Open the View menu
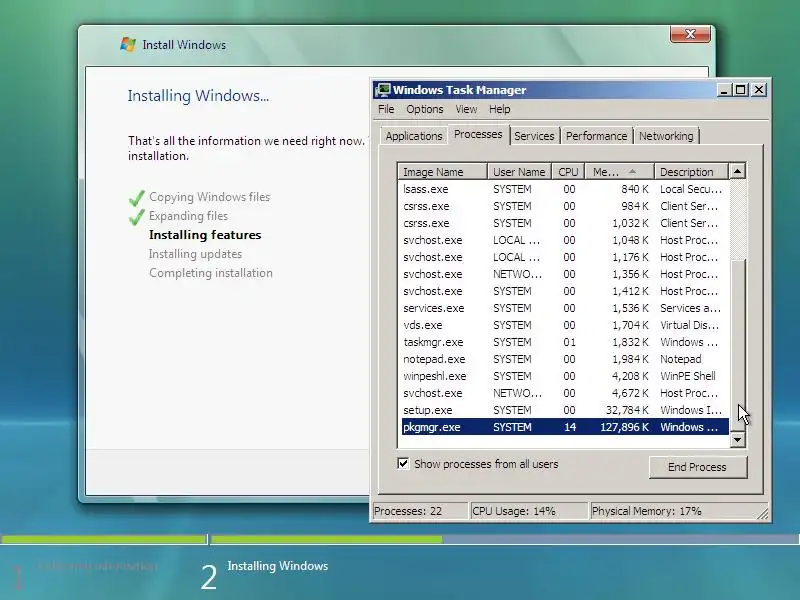Image resolution: width=800 pixels, height=600 pixels. pyautogui.click(x=466, y=109)
